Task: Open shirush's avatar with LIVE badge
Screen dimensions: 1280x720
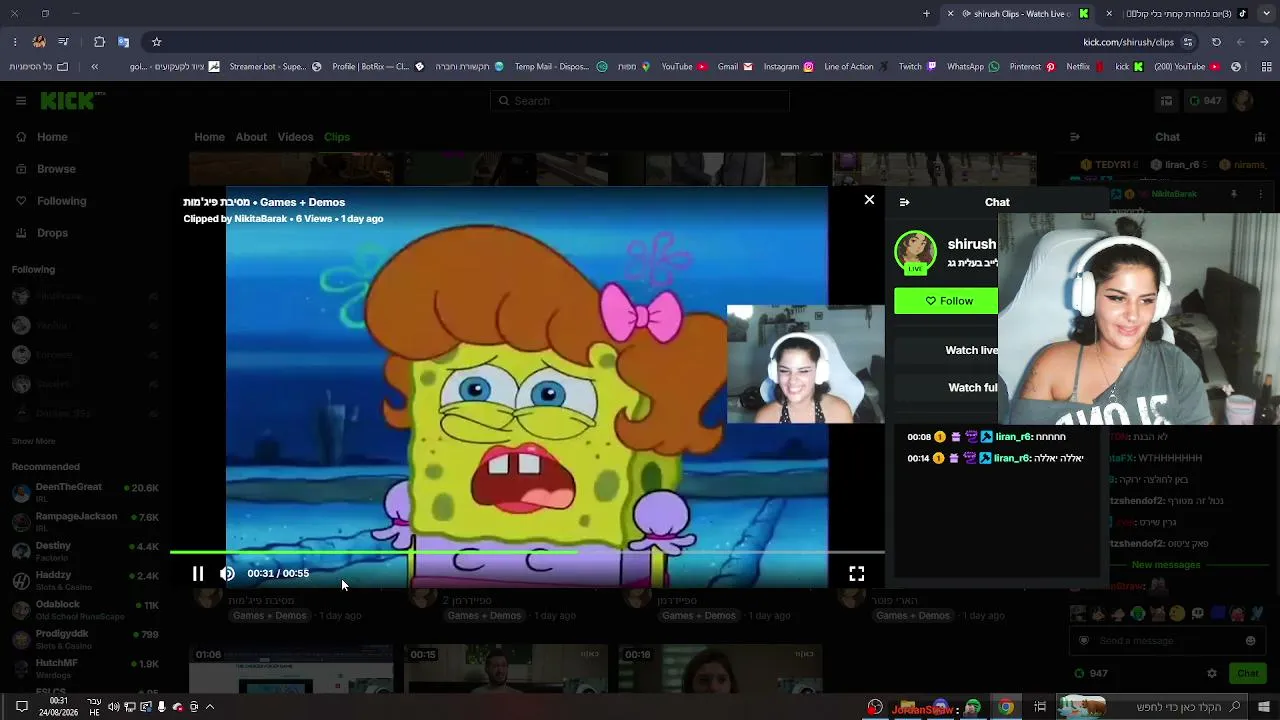Action: pyautogui.click(x=915, y=253)
